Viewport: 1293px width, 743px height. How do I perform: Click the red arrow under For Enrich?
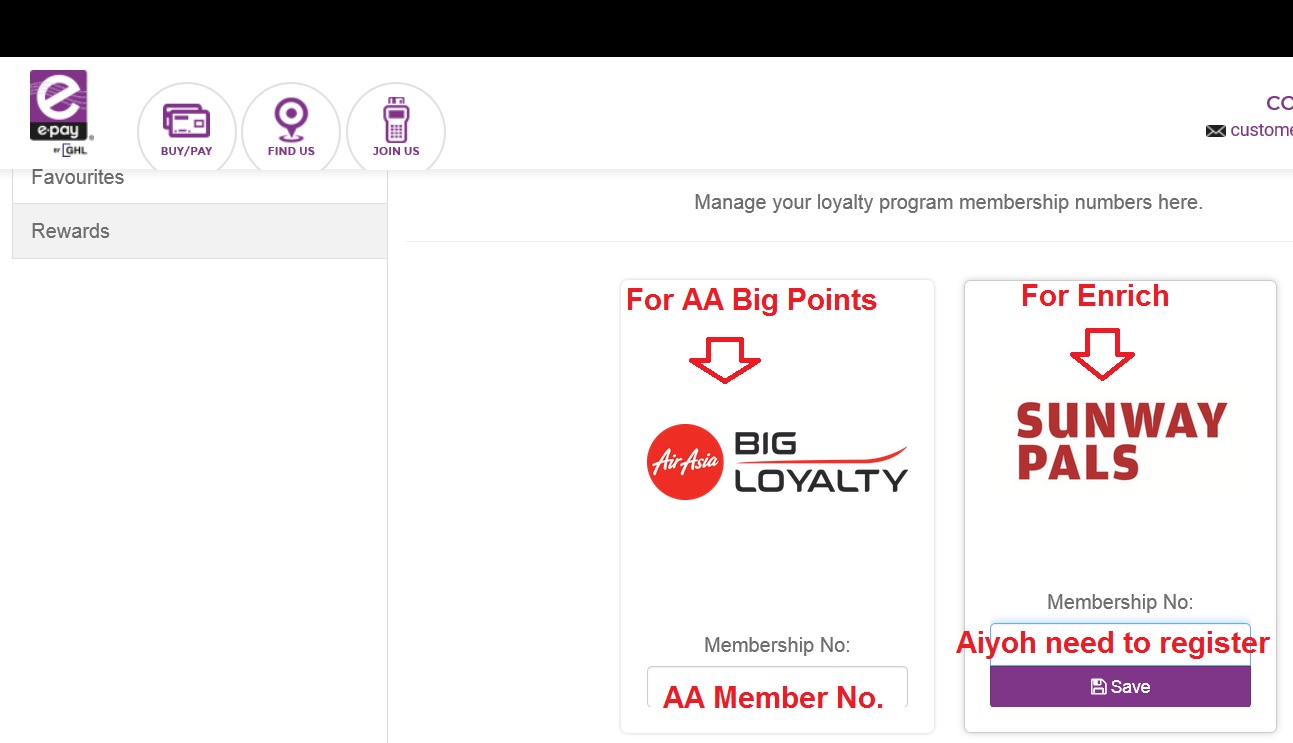(1102, 353)
